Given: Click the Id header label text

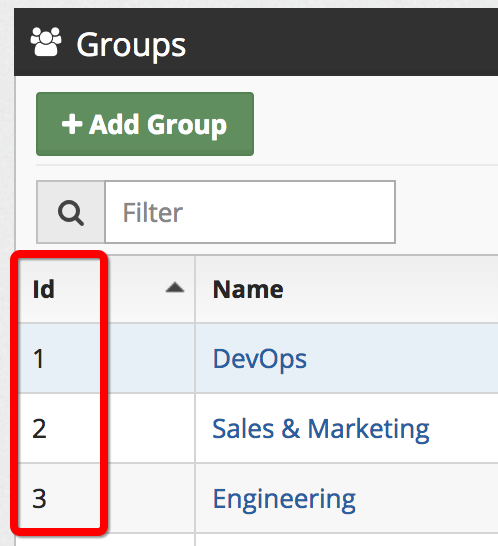Looking at the screenshot, I should (44, 289).
